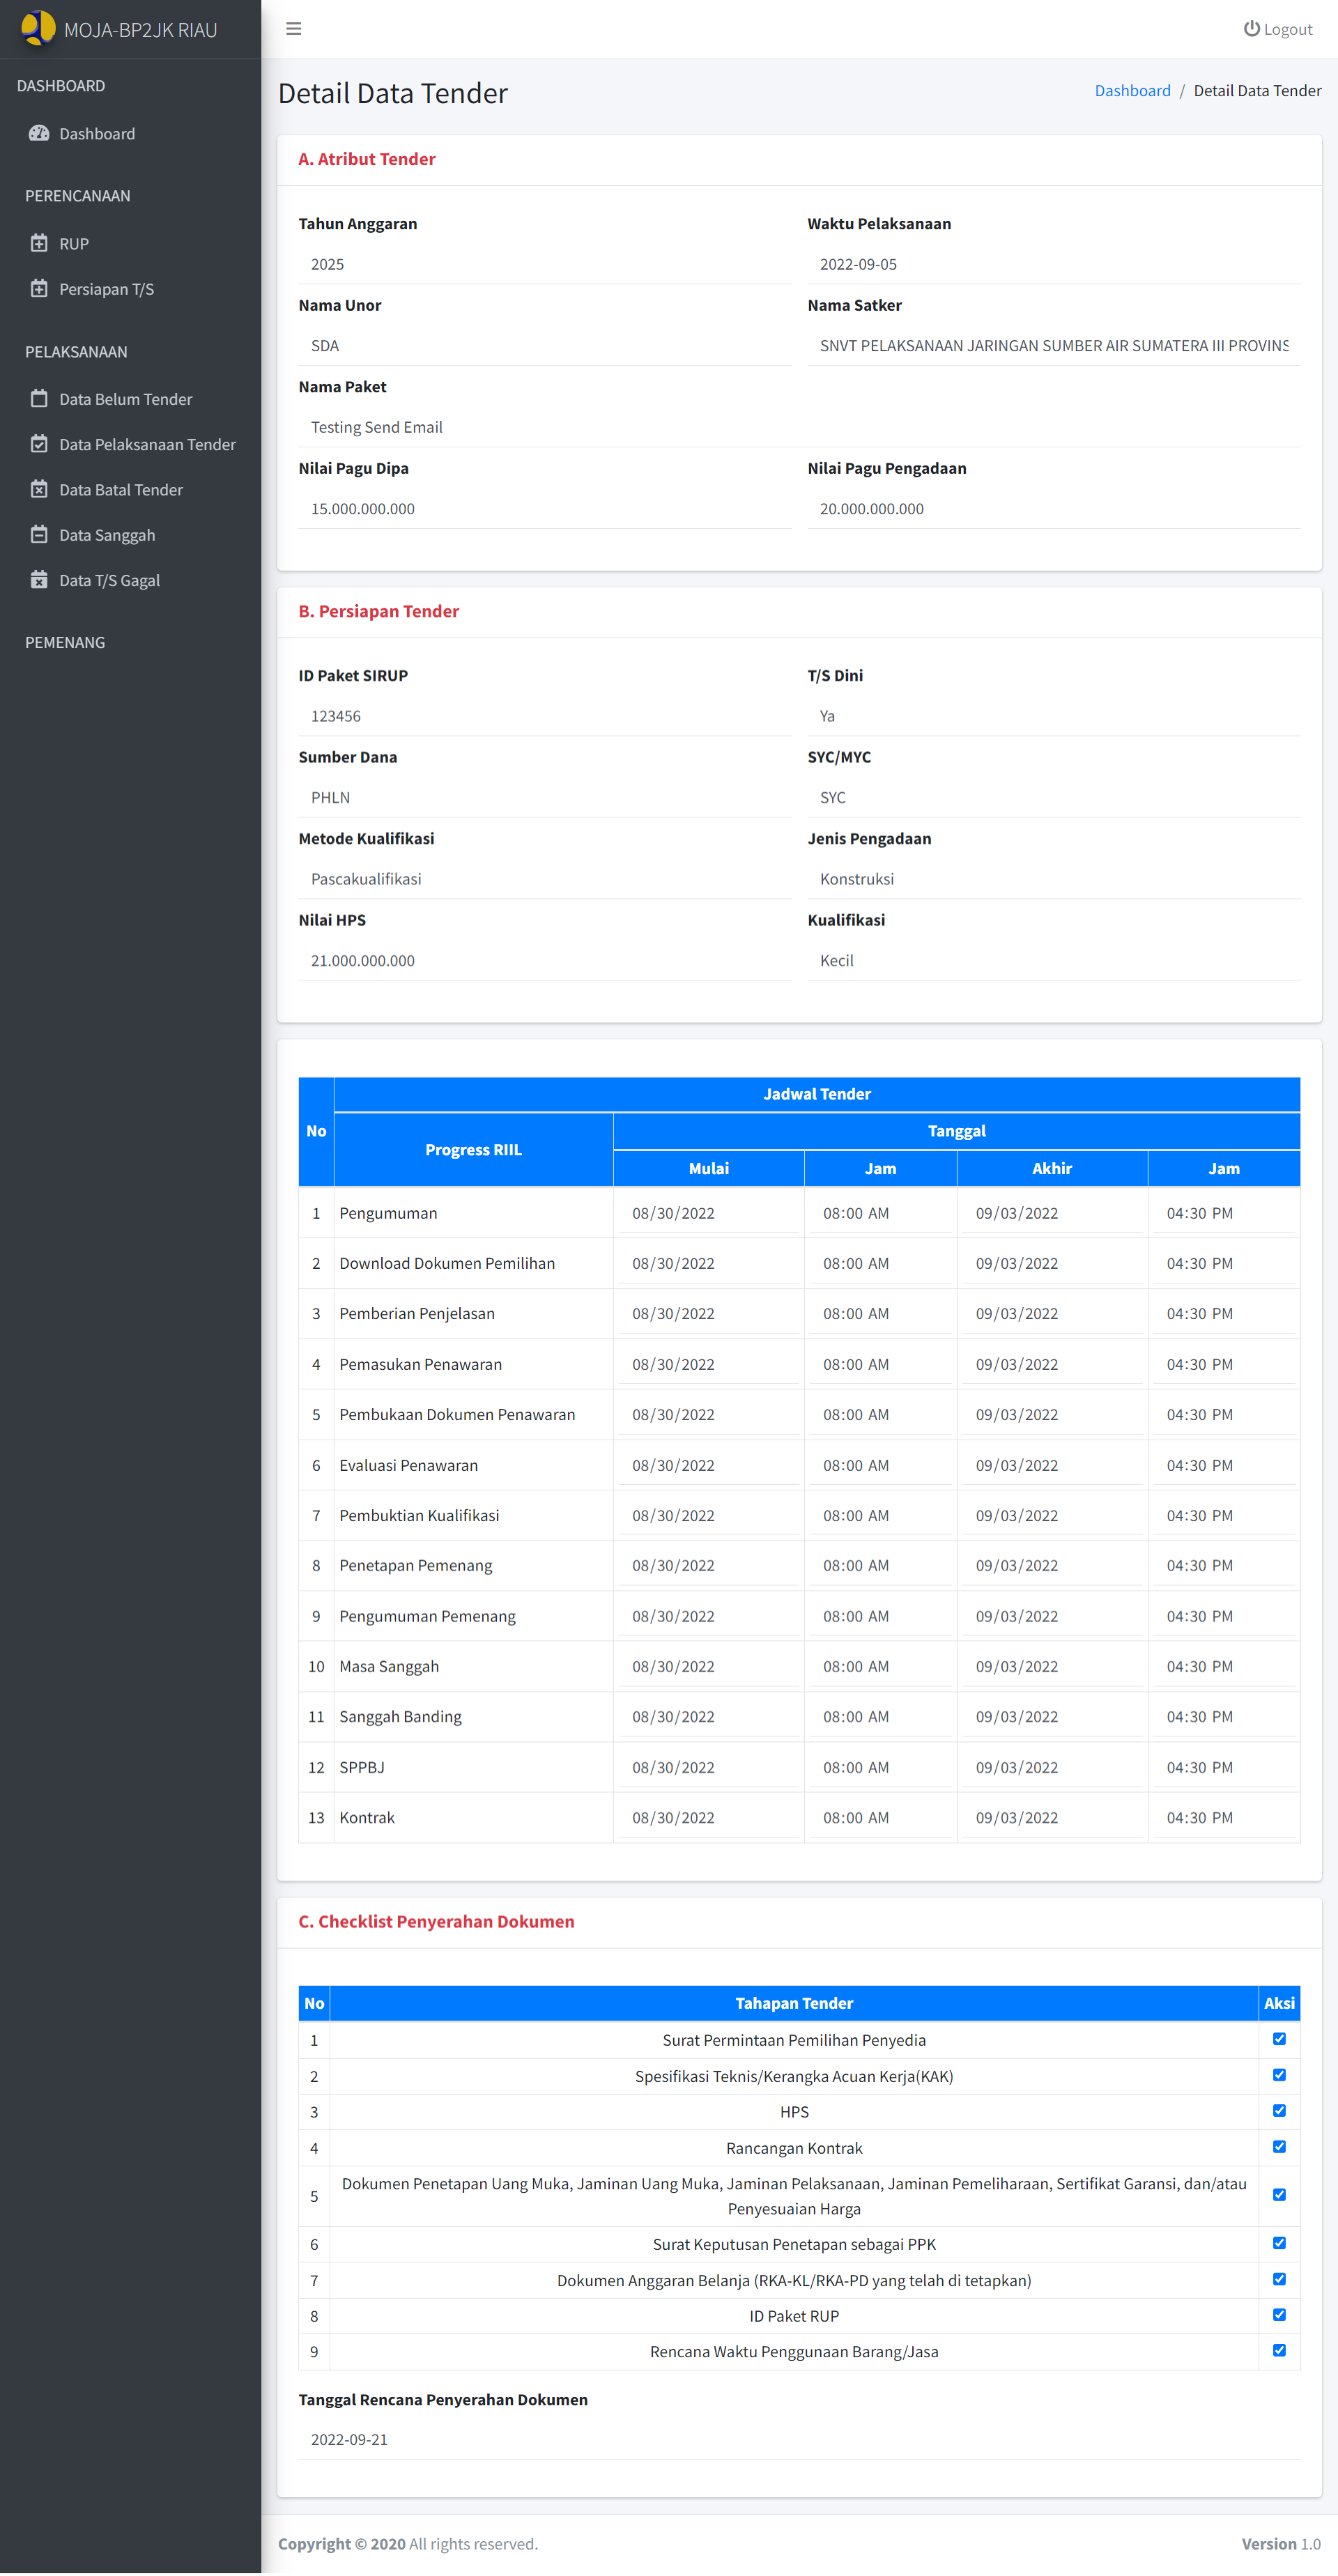Click the Logout text link

(1288, 30)
